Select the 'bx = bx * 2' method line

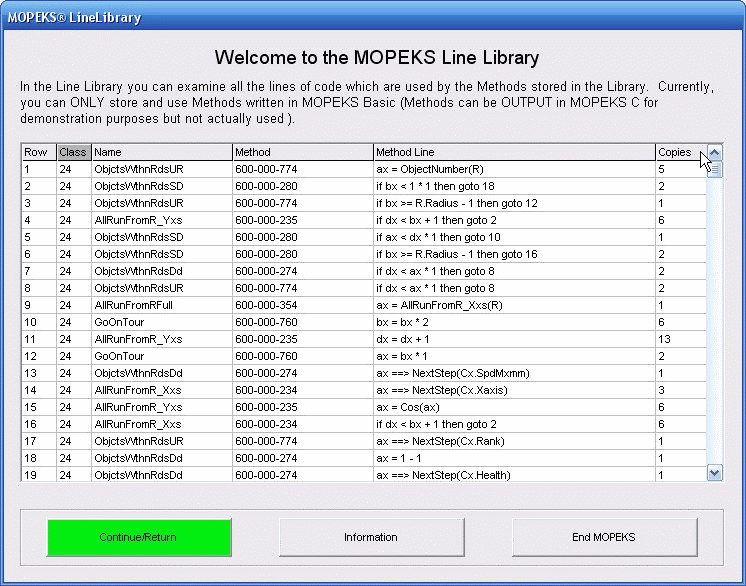point(514,322)
